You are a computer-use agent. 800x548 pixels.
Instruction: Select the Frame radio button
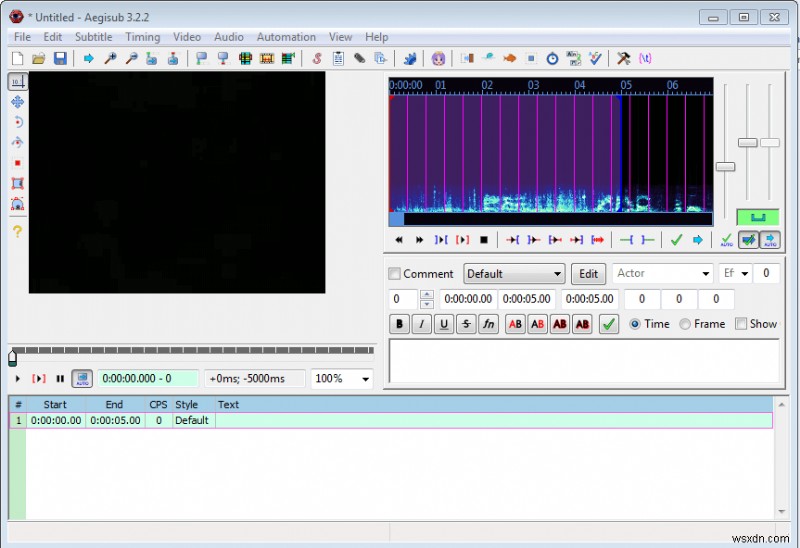[x=685, y=324]
